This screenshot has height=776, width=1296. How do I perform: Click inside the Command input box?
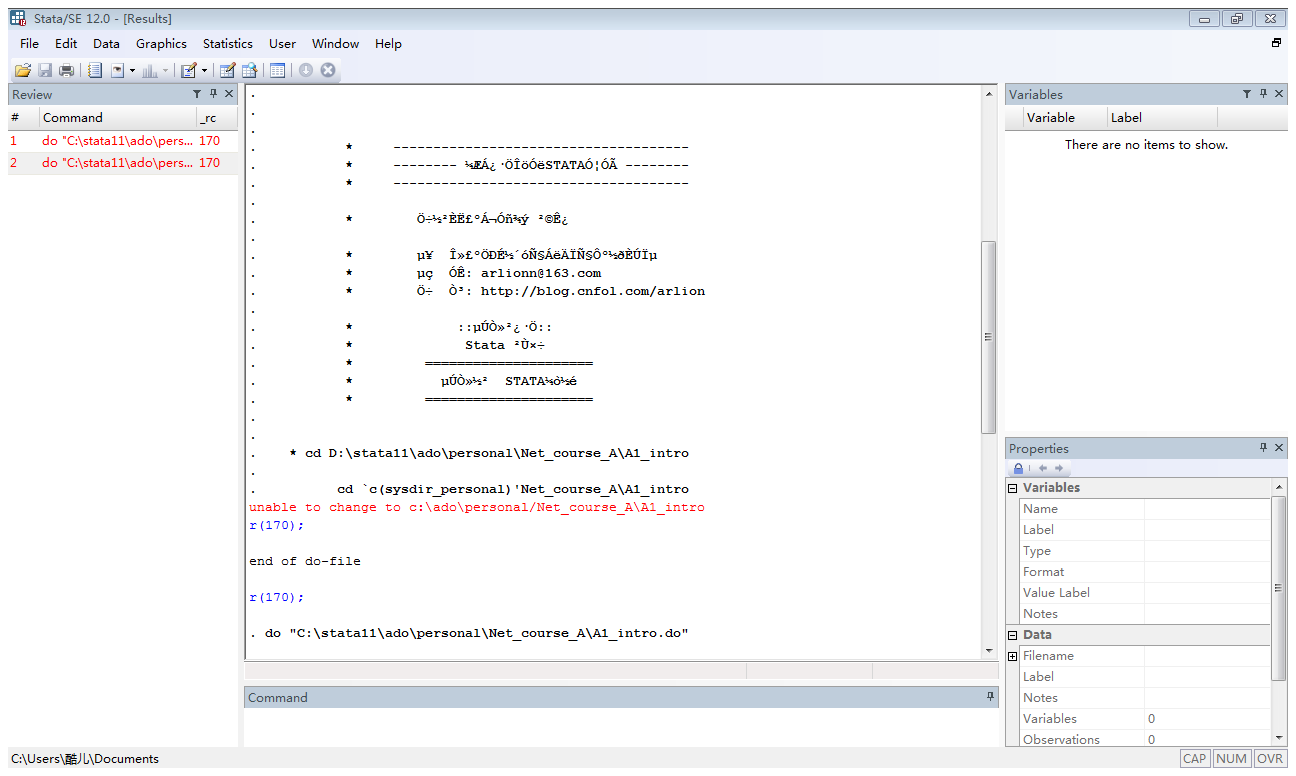pyautogui.click(x=621, y=727)
